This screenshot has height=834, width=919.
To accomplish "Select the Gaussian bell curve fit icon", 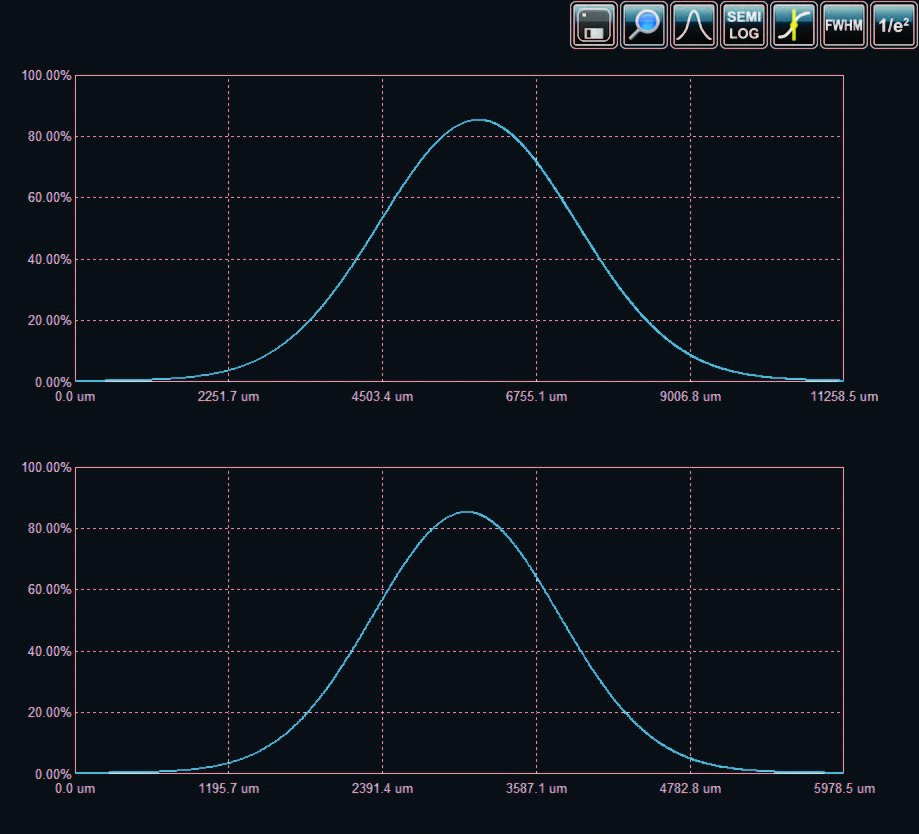I will pos(694,25).
